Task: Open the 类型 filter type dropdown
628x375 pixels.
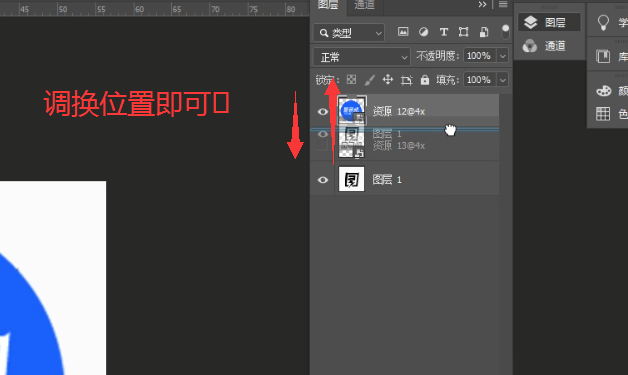Action: point(349,33)
